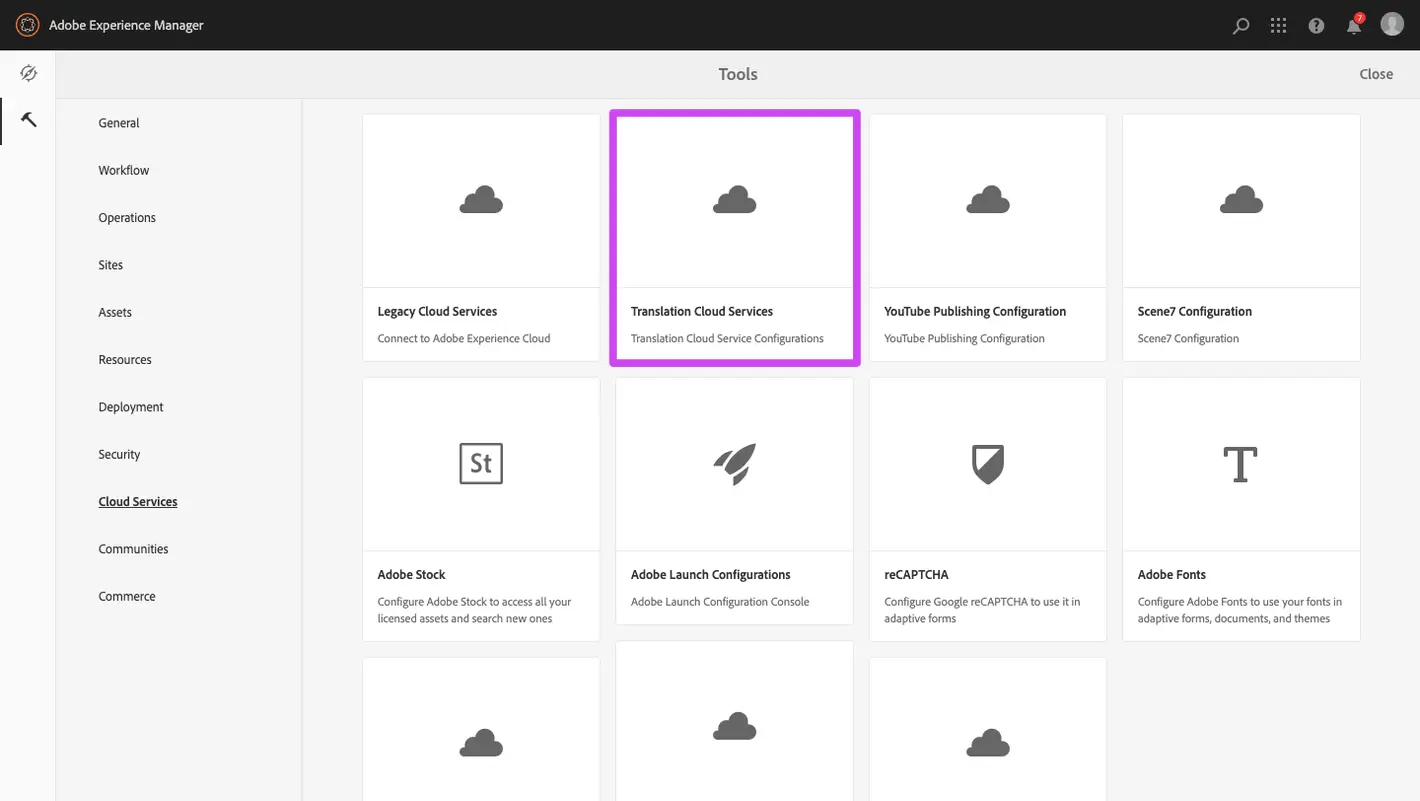1420x801 pixels.
Task: Open the notifications bell icon
Action: tap(1354, 25)
